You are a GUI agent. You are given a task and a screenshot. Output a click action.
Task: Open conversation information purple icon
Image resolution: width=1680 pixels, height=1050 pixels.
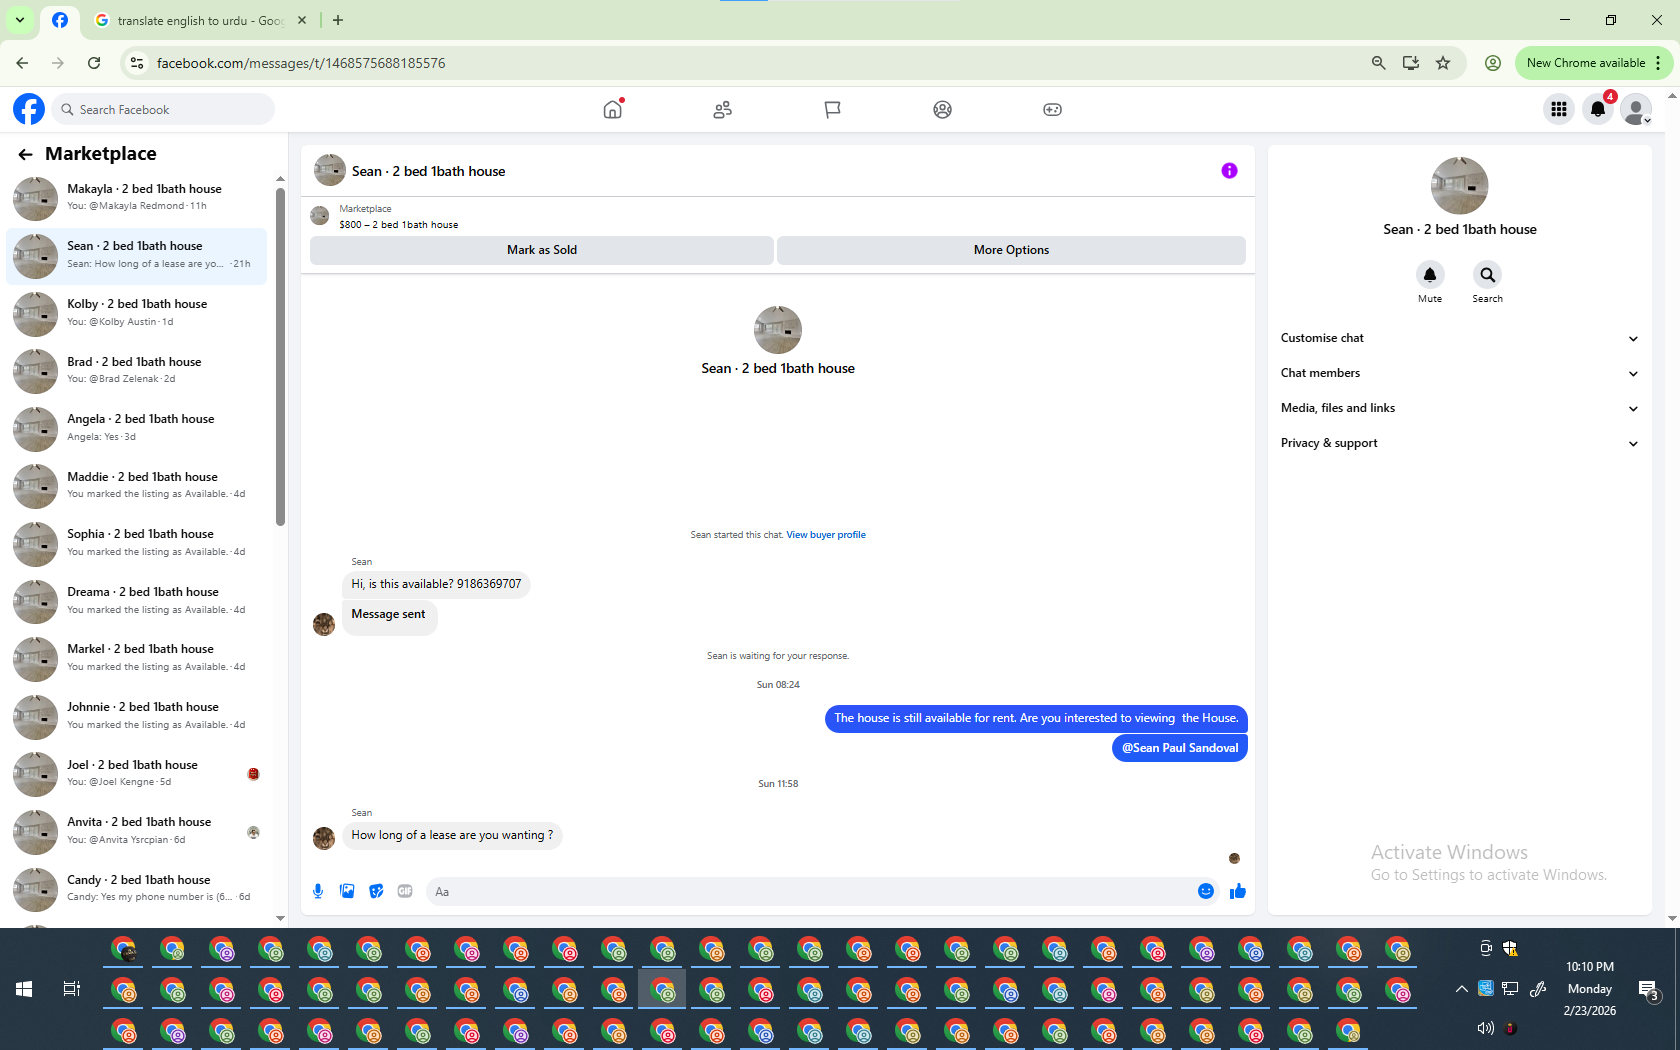pos(1229,171)
